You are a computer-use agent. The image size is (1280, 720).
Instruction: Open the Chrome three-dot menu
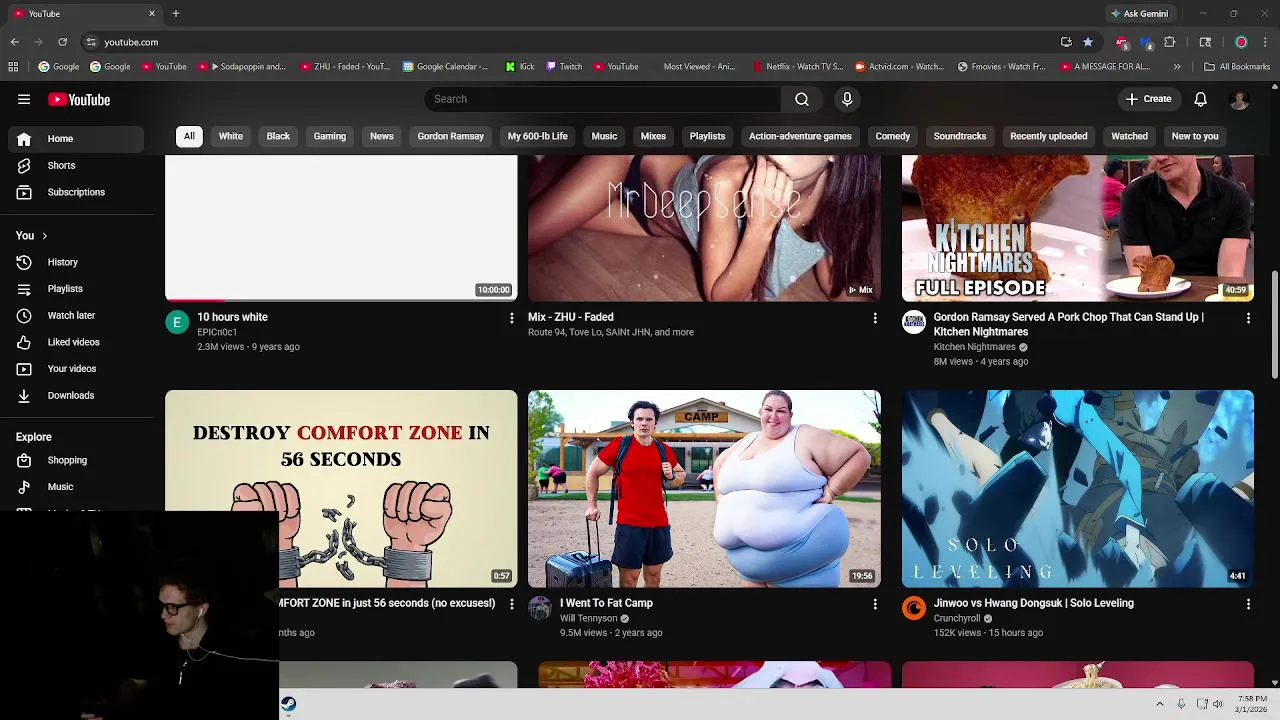(x=1266, y=42)
